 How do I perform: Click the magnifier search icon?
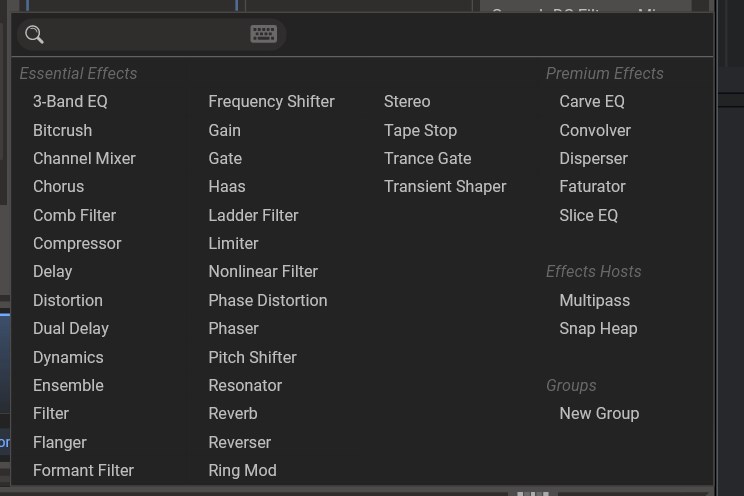click(34, 35)
